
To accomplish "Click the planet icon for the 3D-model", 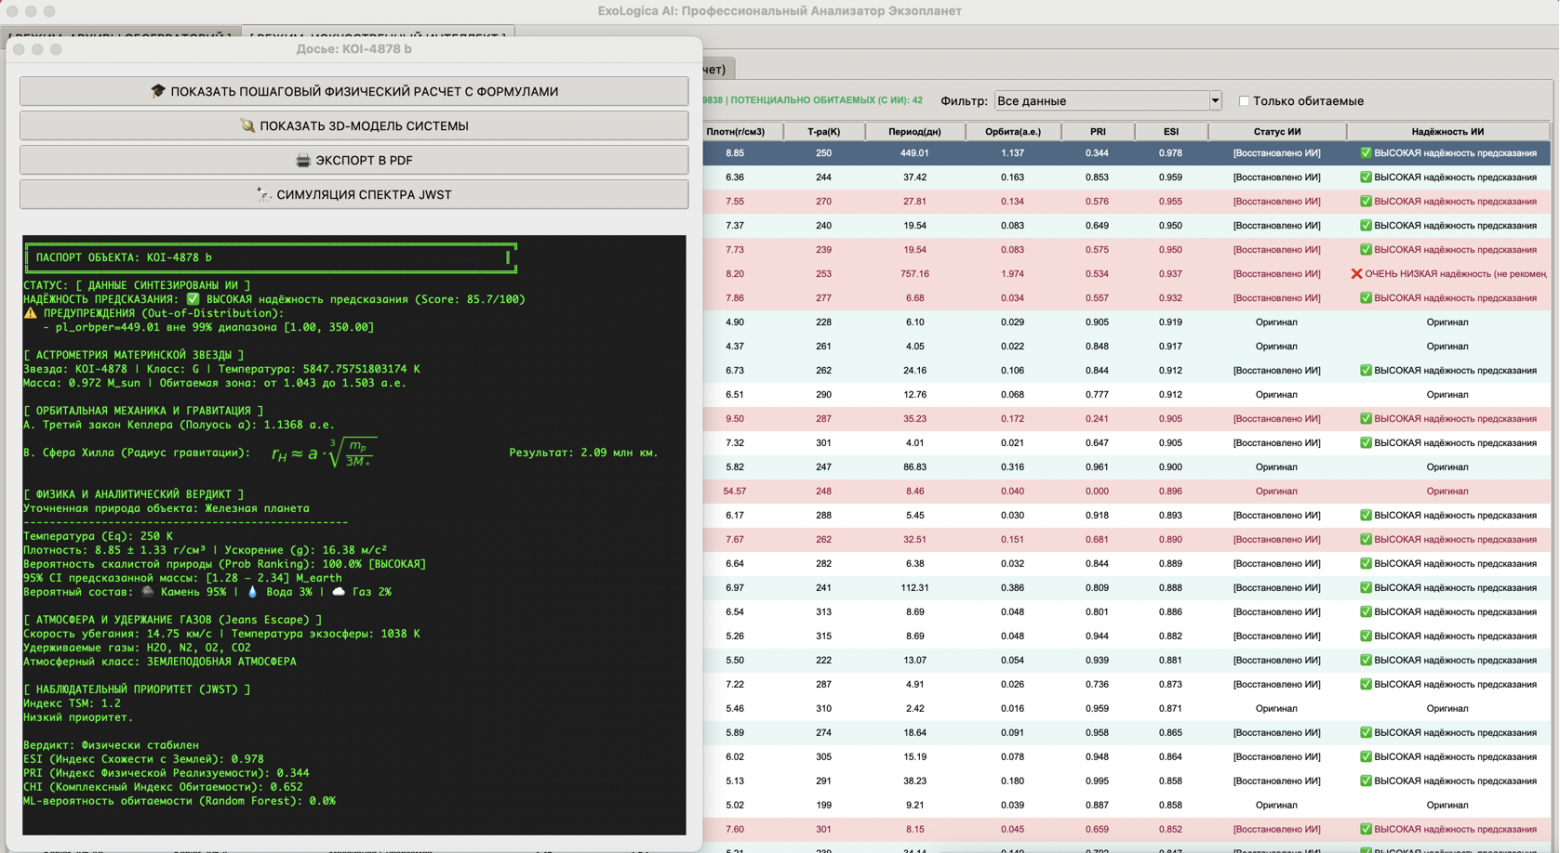I will point(247,126).
